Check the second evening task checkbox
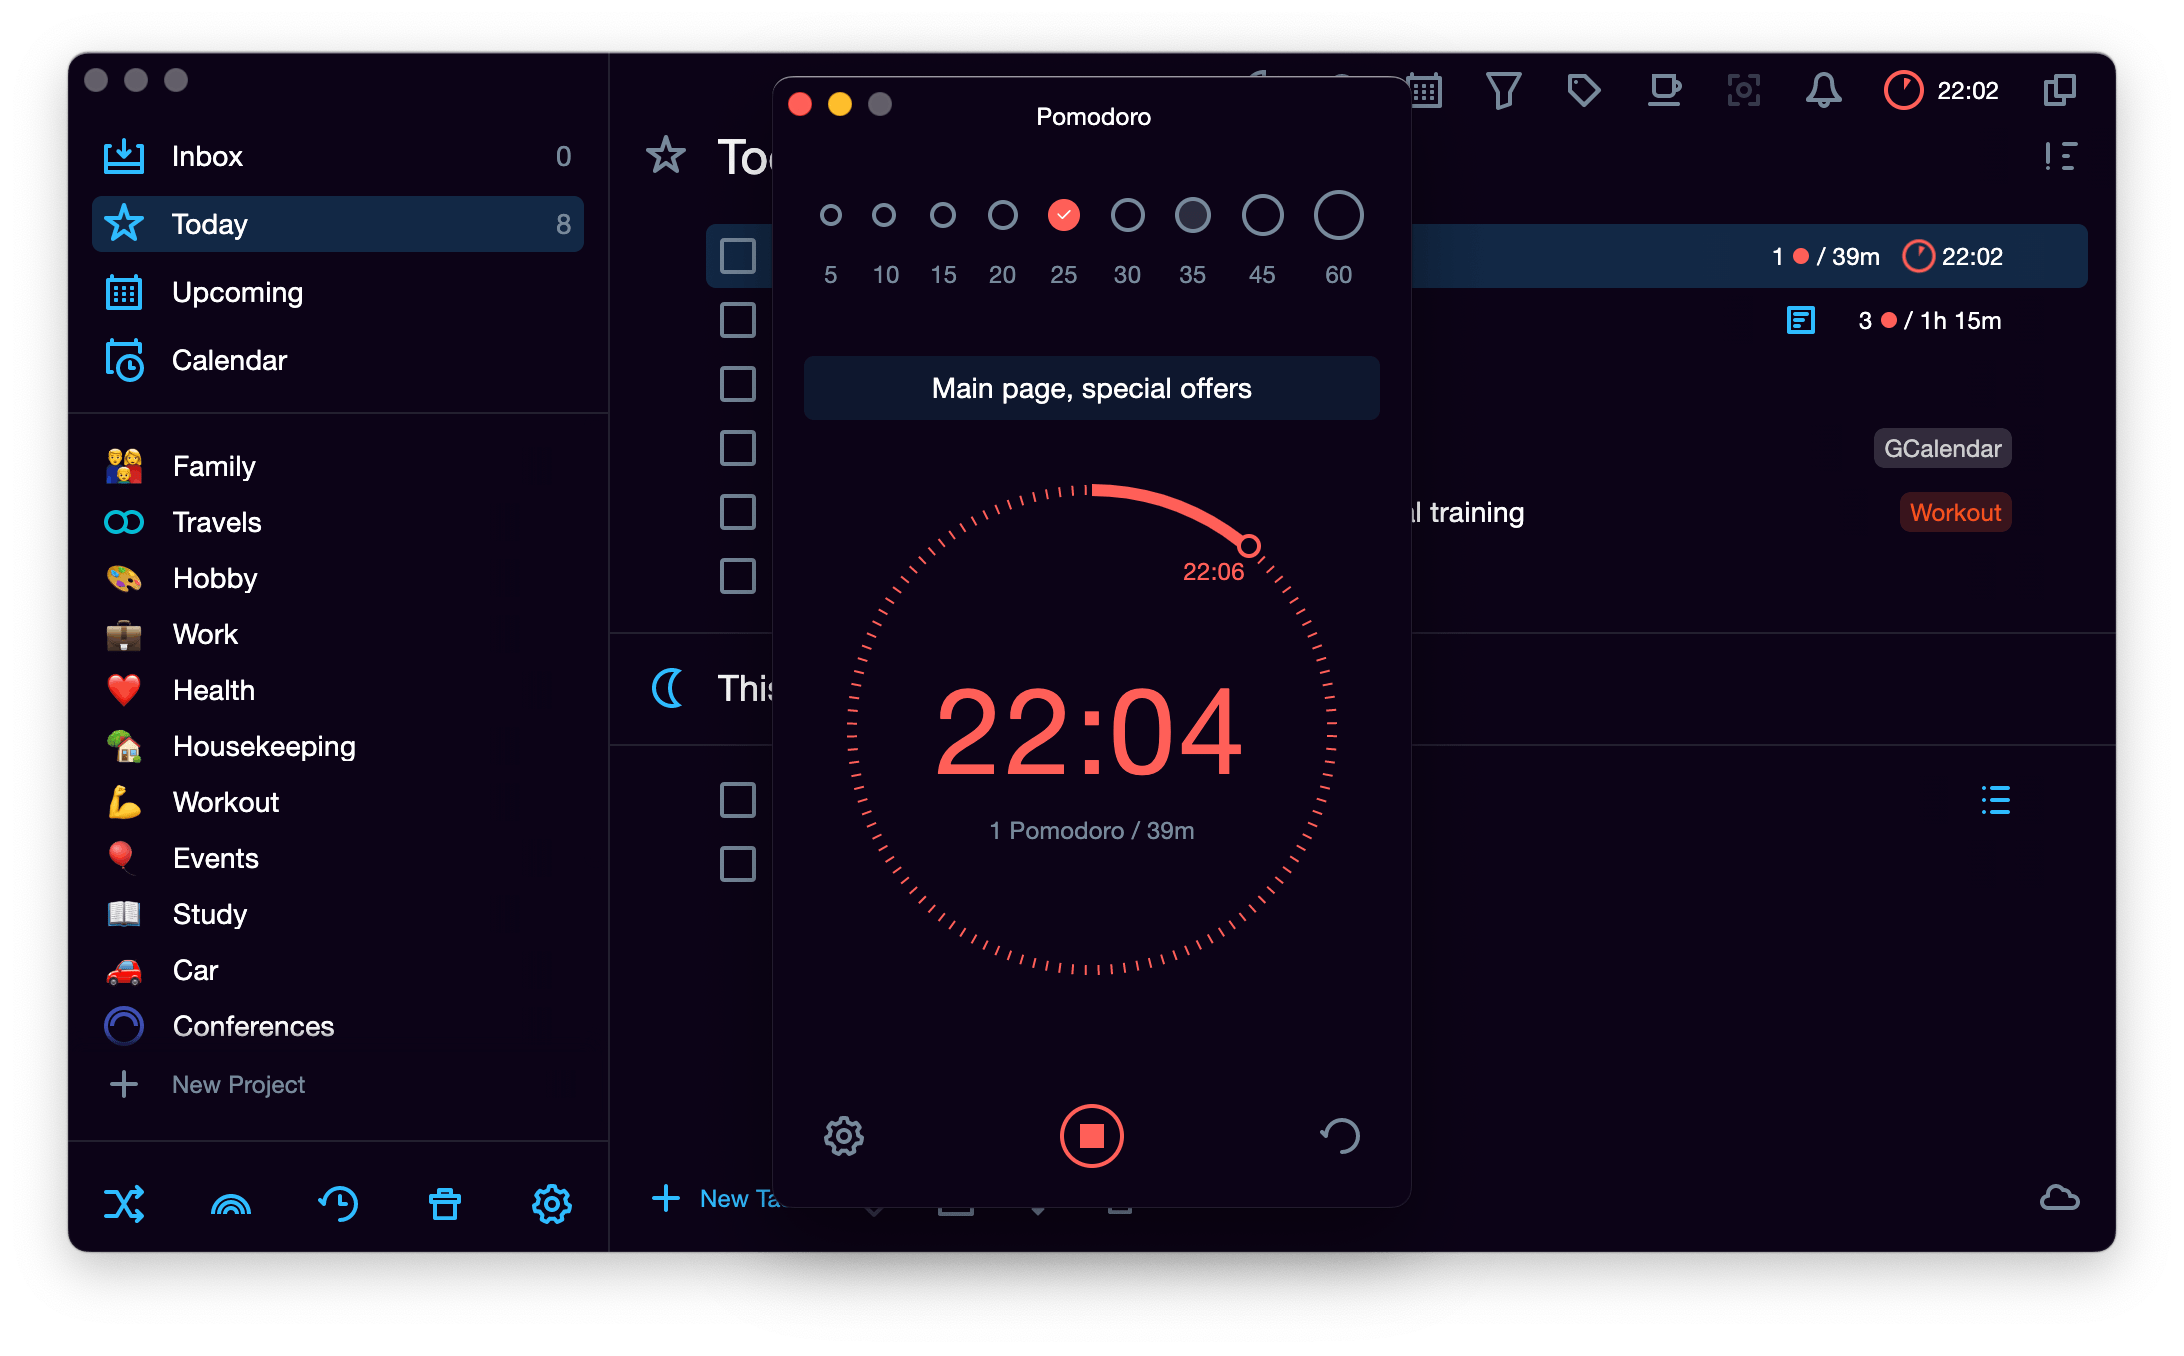 pyautogui.click(x=738, y=864)
